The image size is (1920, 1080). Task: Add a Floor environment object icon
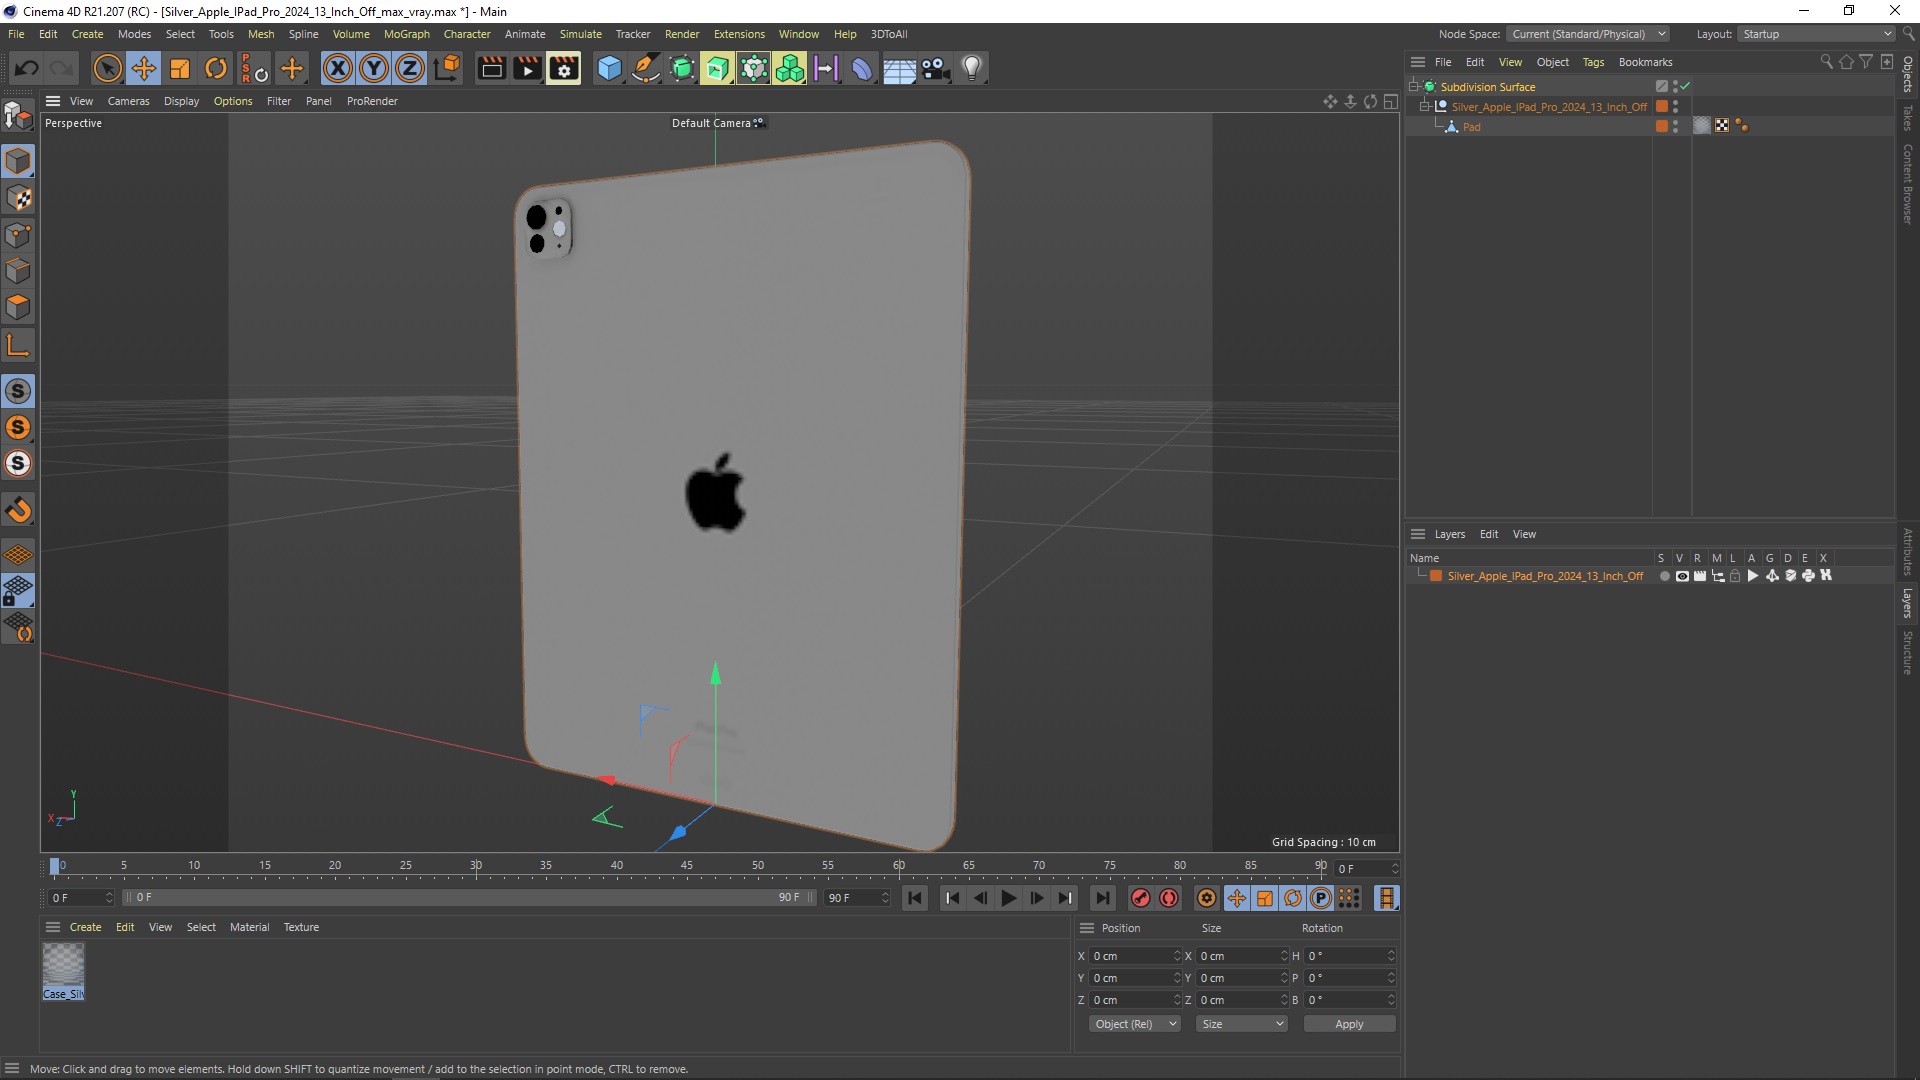[899, 68]
